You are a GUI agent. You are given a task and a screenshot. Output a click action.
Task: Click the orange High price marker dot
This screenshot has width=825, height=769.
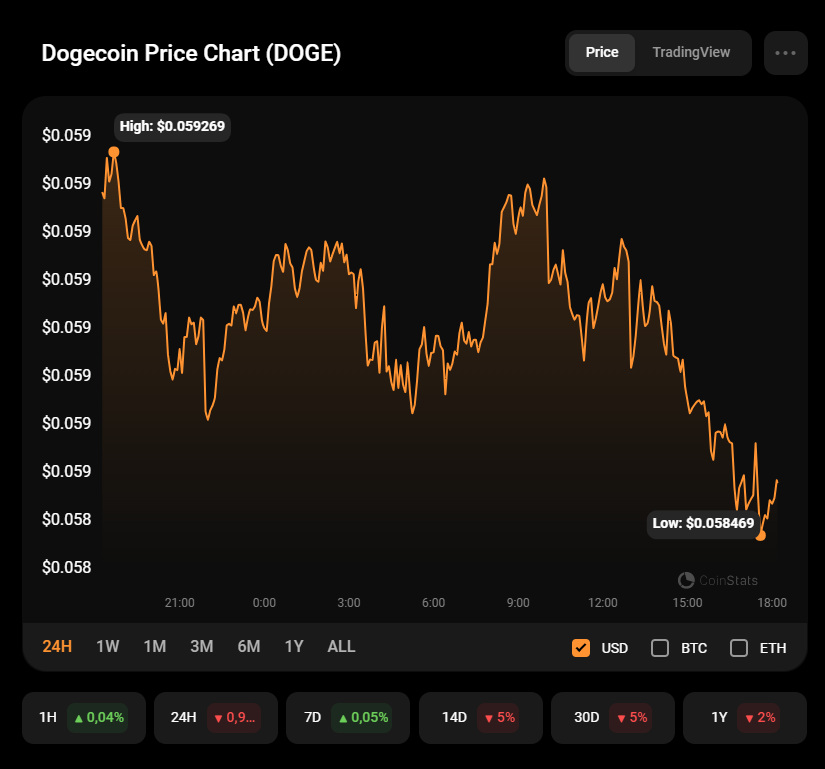pos(114,152)
